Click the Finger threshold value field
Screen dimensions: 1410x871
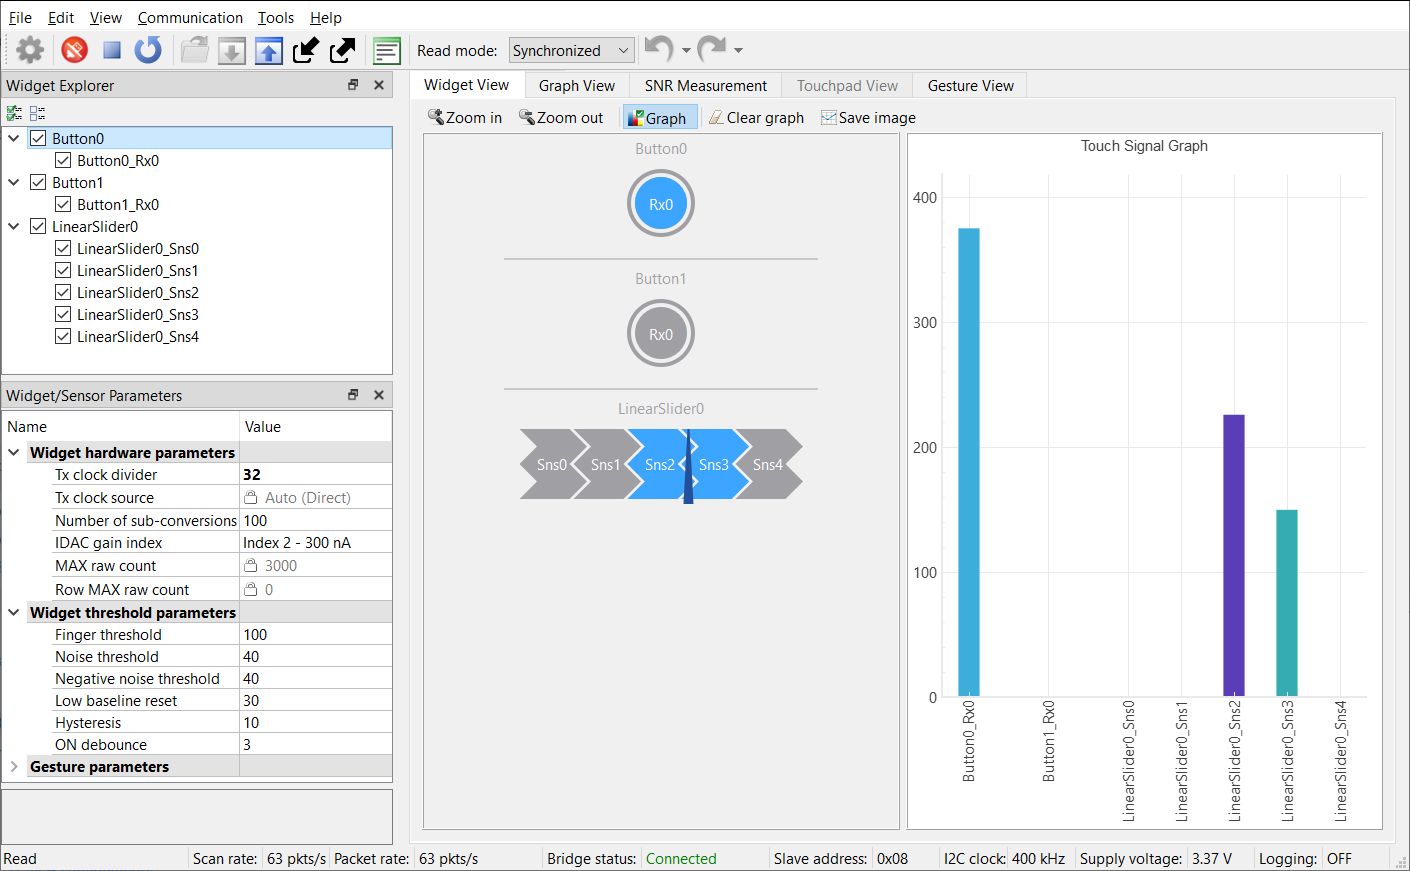point(315,635)
